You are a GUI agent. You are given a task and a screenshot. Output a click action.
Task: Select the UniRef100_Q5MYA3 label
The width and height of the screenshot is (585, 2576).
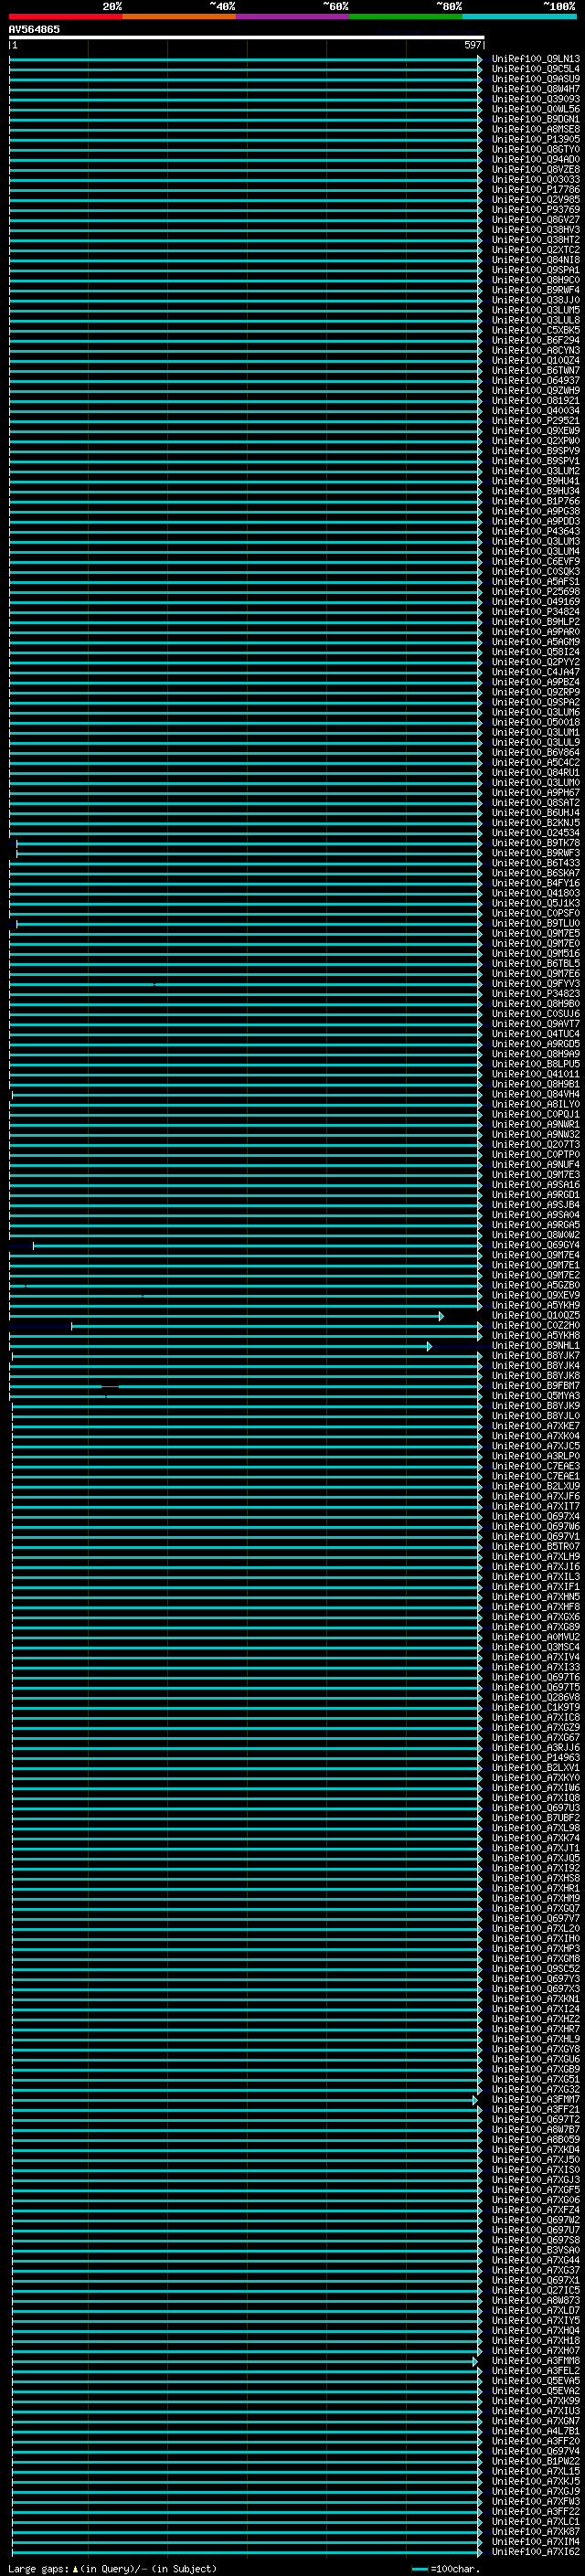click(x=535, y=1396)
